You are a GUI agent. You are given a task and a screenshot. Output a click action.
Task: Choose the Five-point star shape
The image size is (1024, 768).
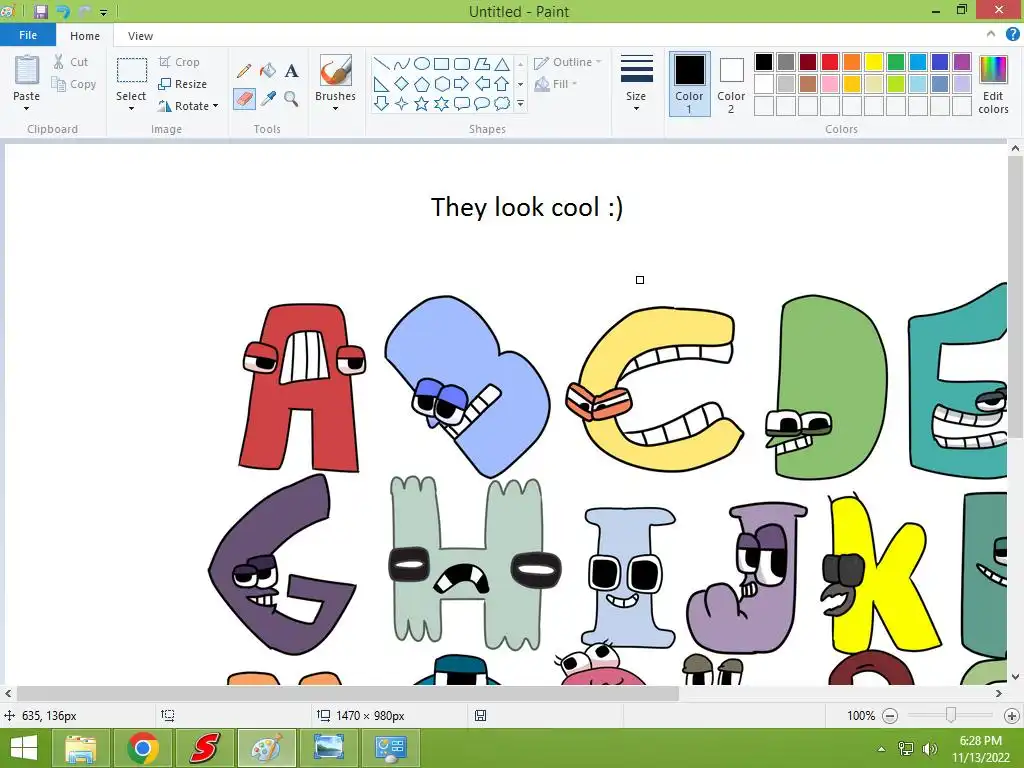point(422,103)
